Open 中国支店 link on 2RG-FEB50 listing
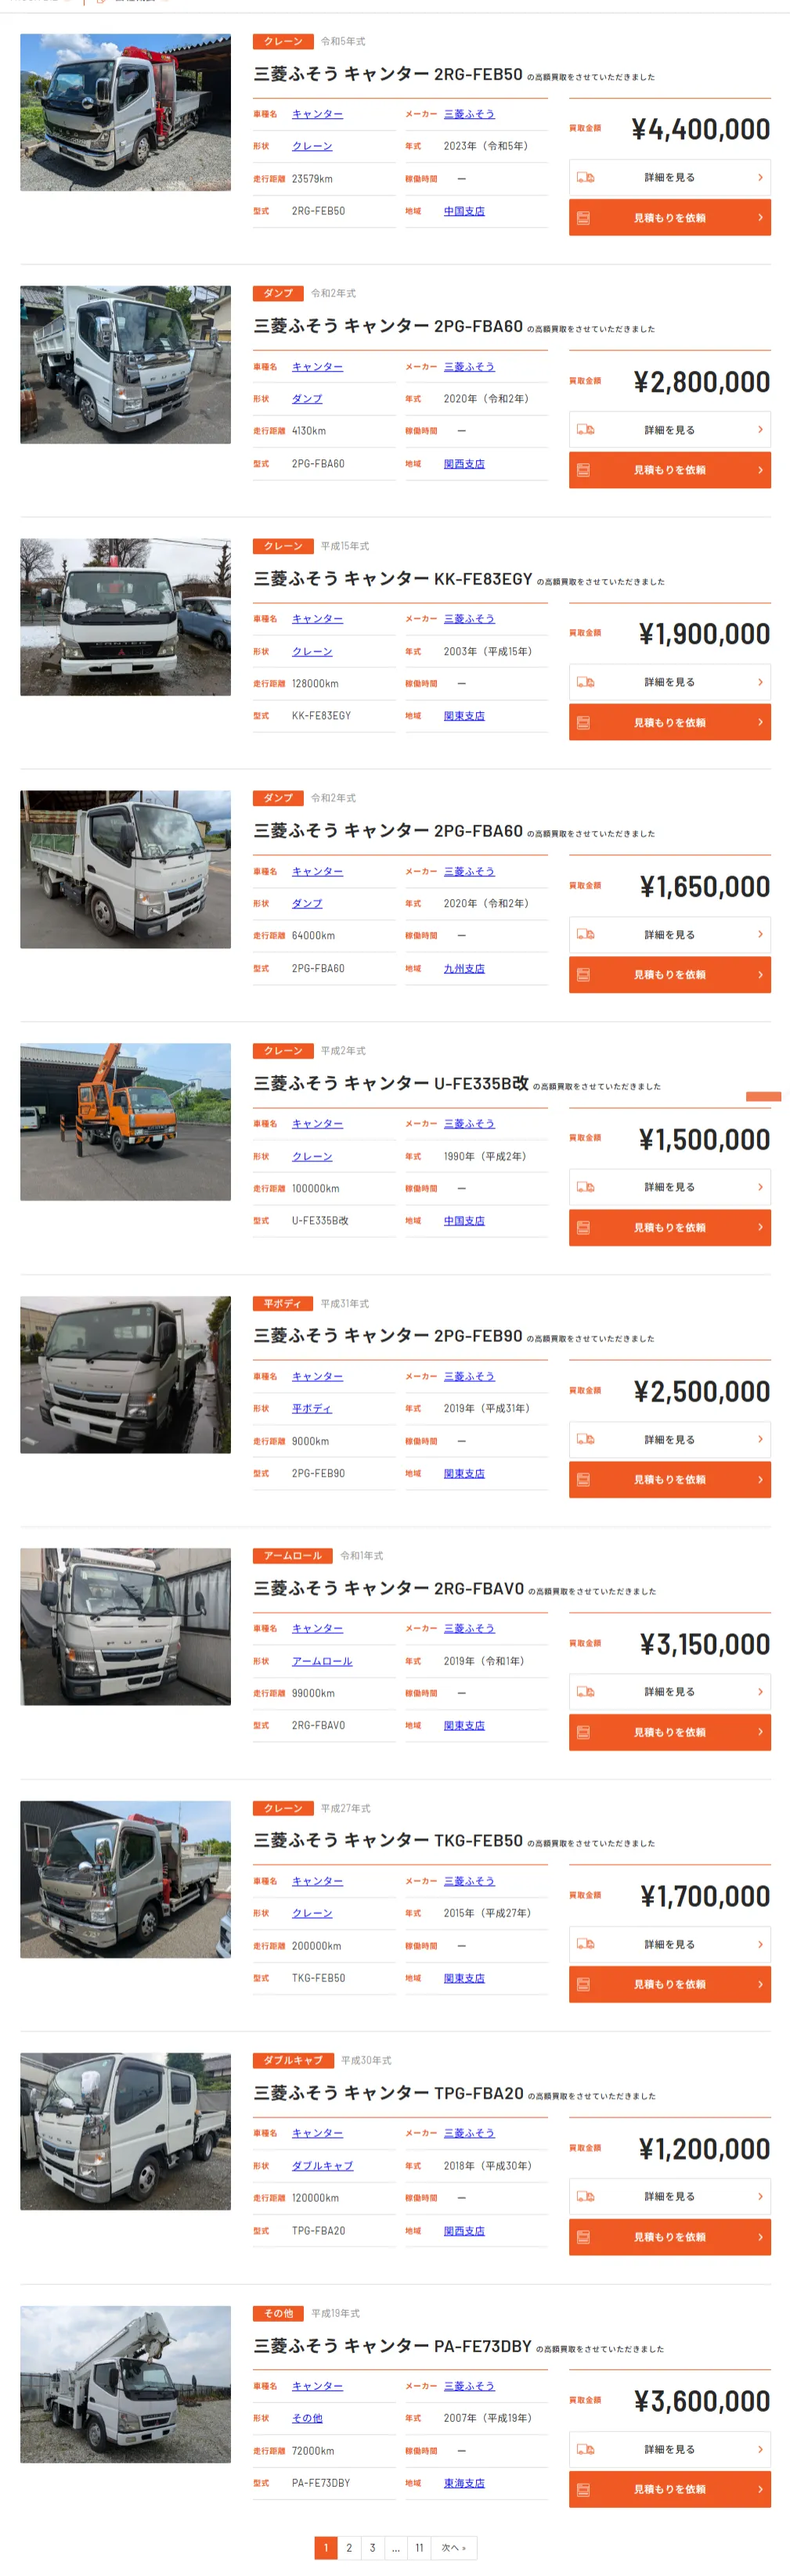This screenshot has height=2576, width=790. tap(464, 211)
